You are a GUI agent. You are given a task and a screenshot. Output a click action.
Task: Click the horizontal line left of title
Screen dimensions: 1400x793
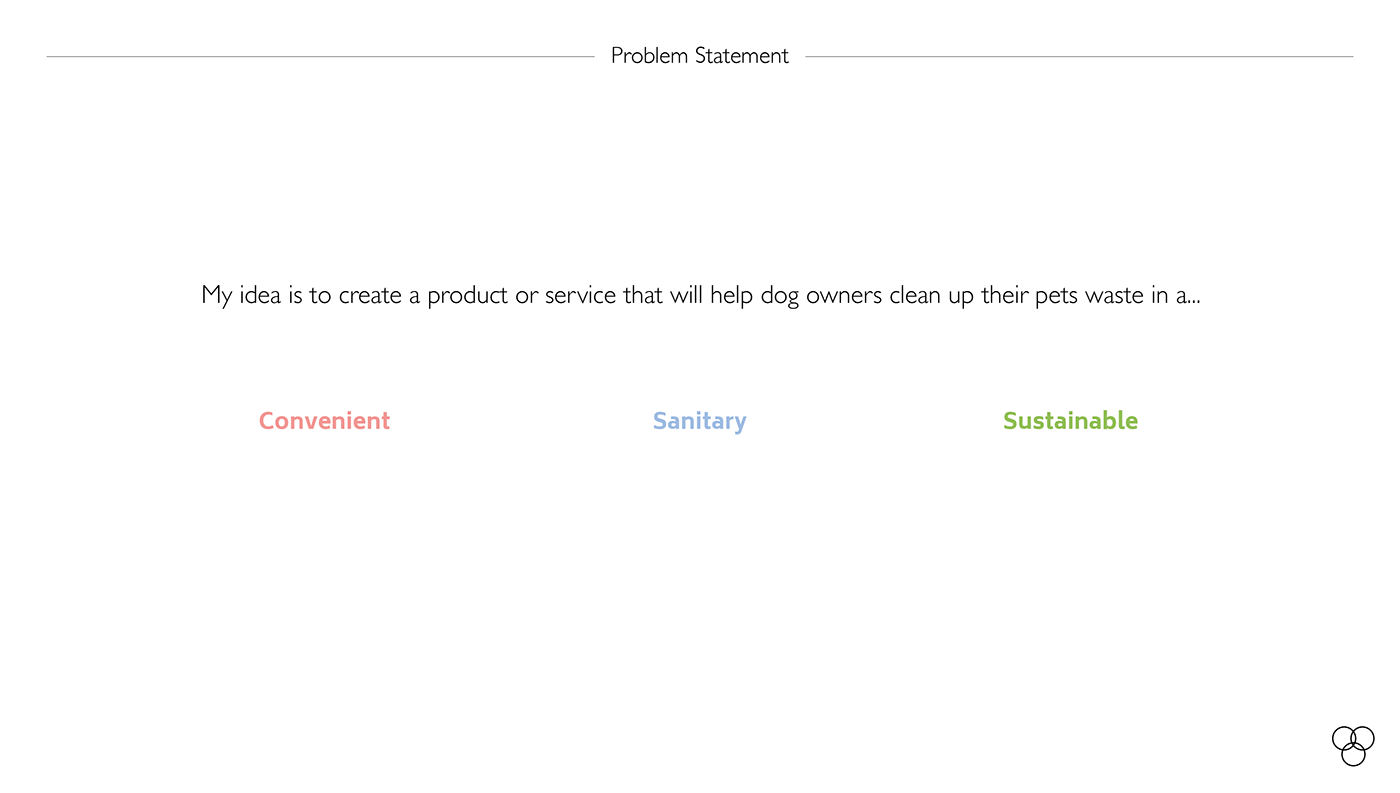320,57
